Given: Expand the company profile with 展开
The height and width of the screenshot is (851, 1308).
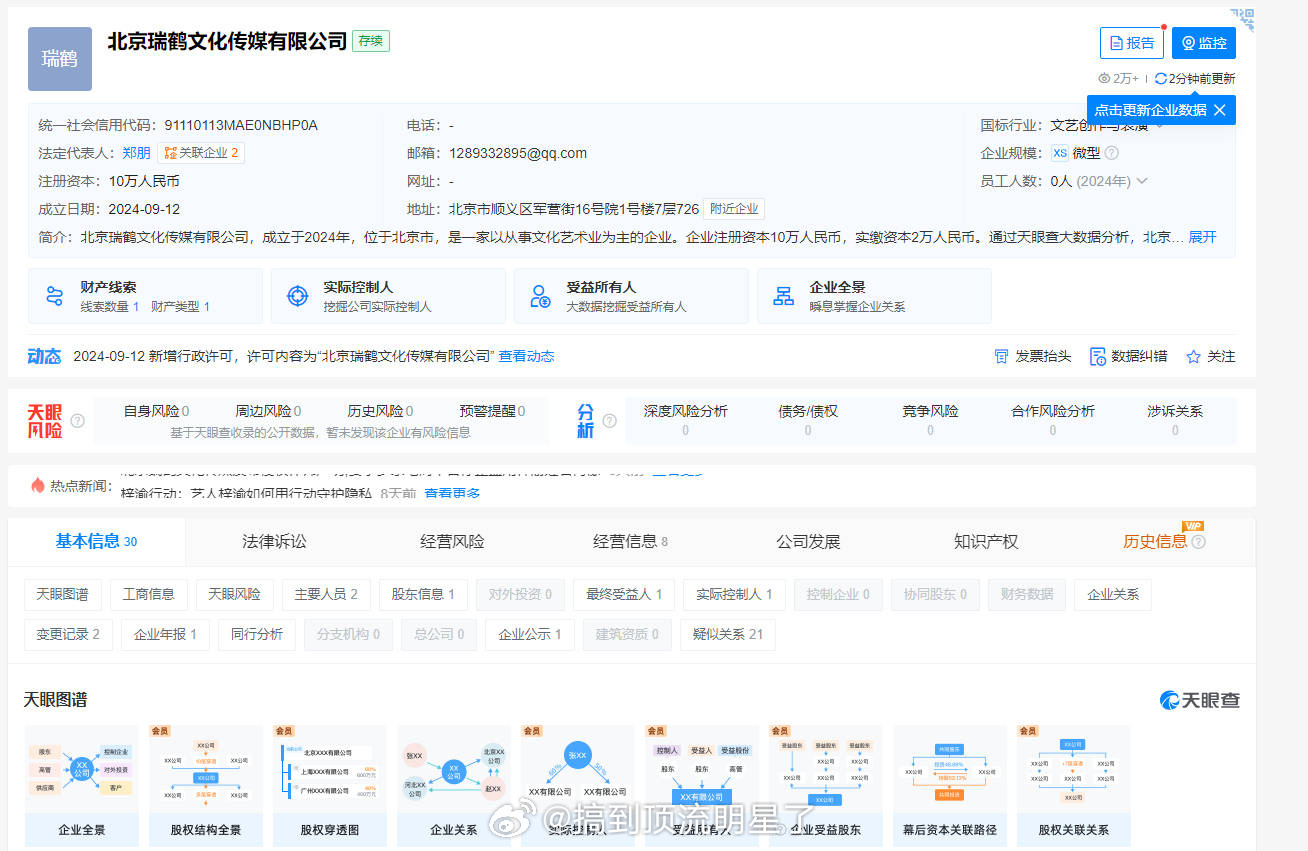Looking at the screenshot, I should (1202, 237).
